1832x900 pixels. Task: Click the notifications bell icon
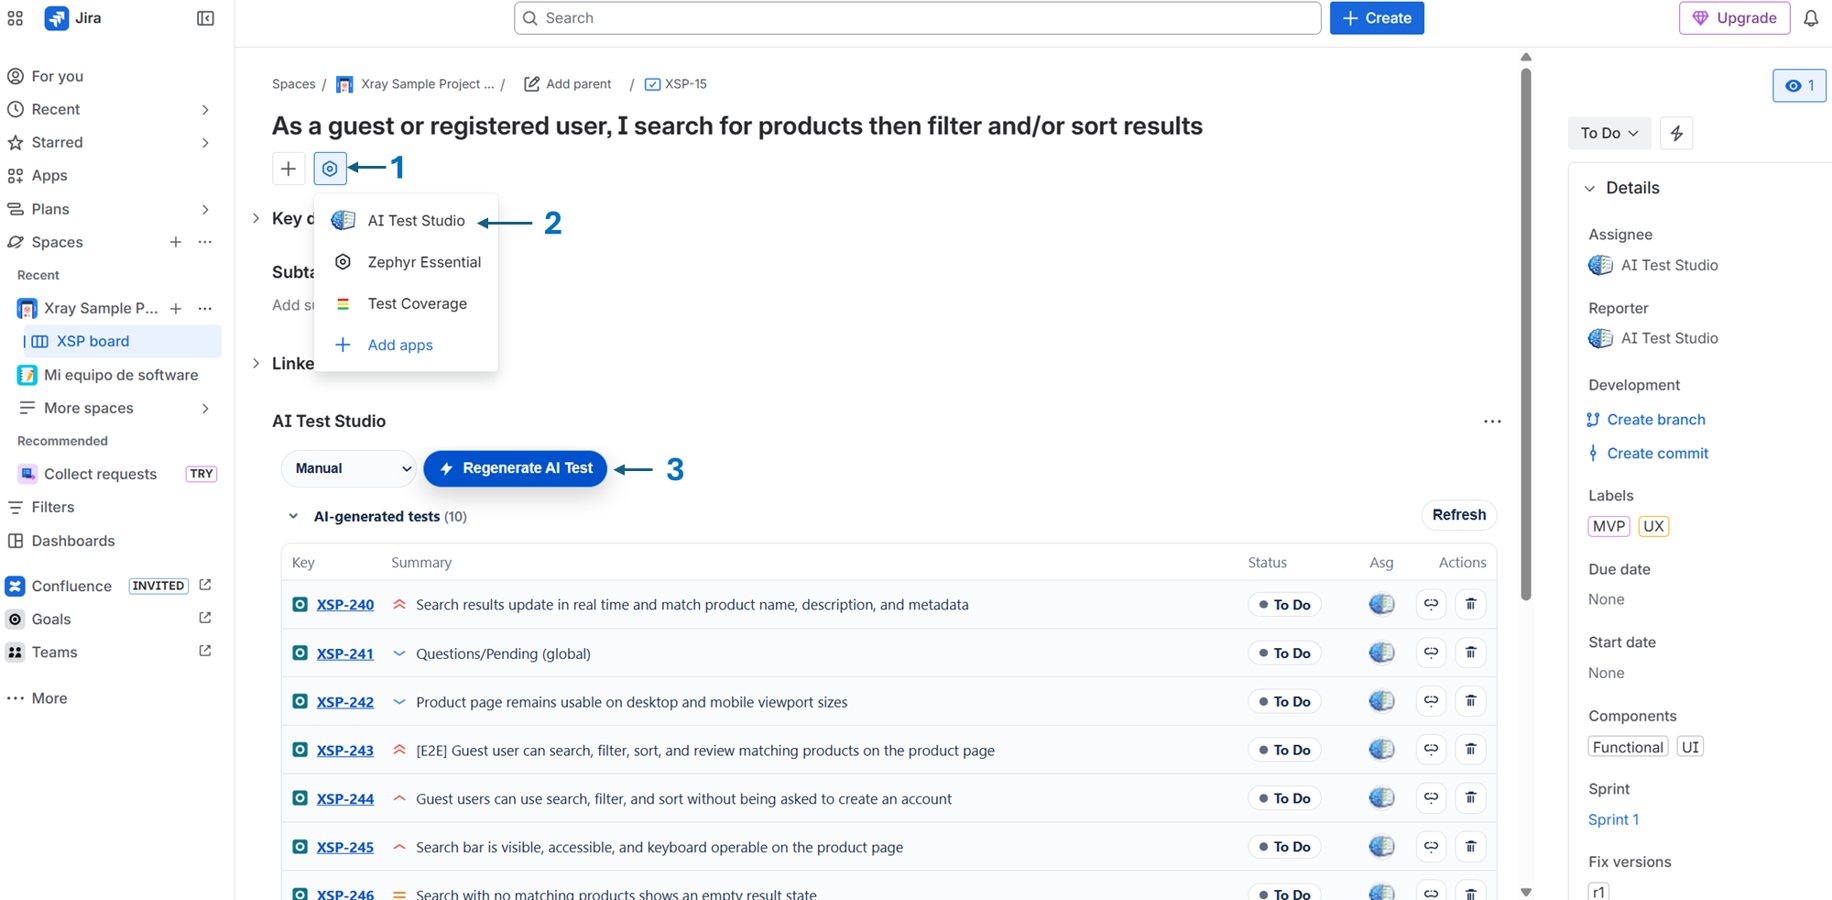click(1812, 17)
